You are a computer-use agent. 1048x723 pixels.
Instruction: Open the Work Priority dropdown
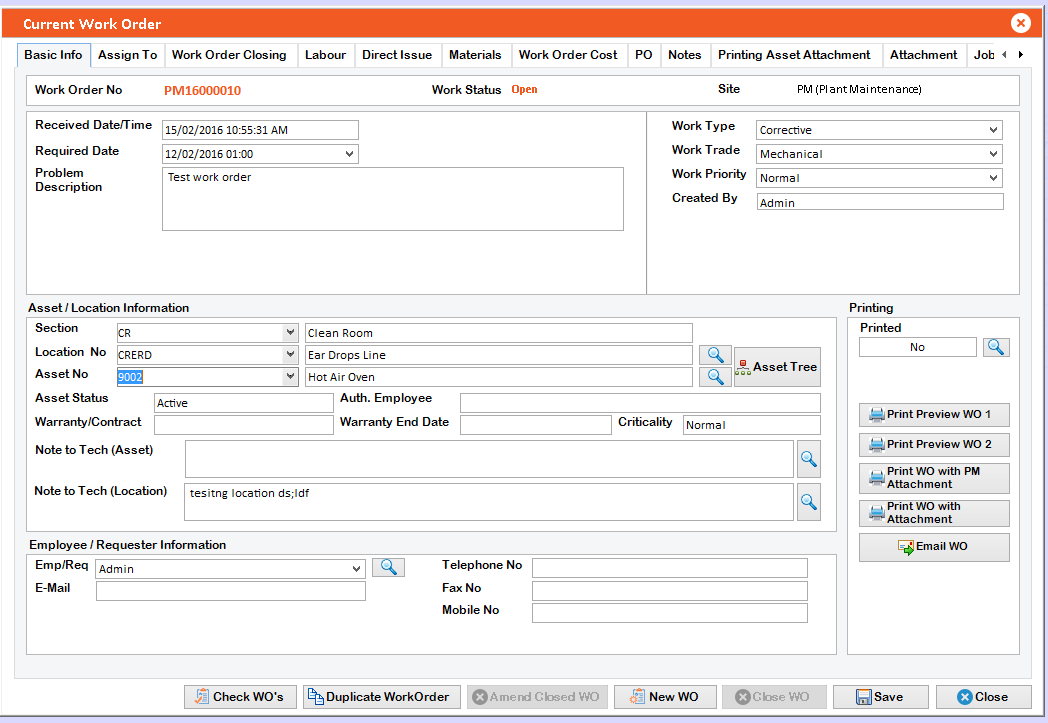click(992, 178)
